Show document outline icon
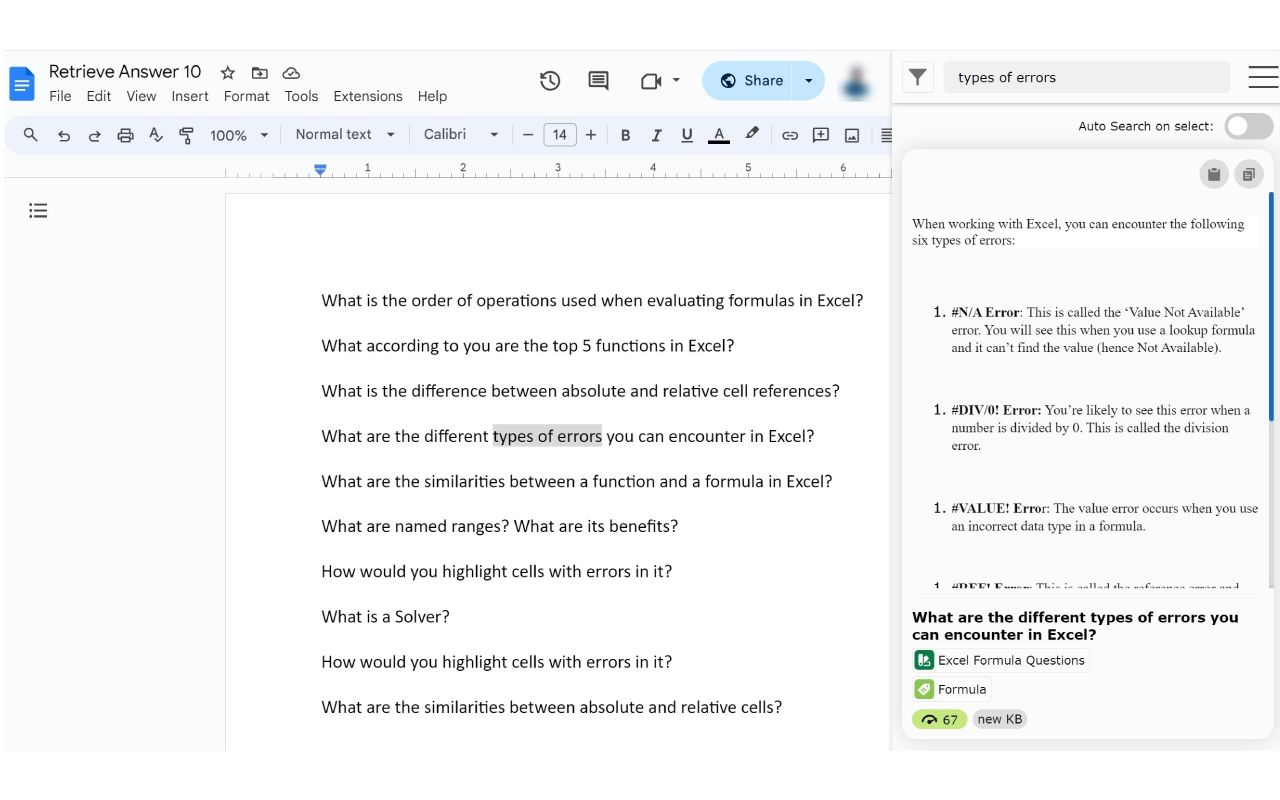Image resolution: width=1280 pixels, height=800 pixels. point(38,210)
